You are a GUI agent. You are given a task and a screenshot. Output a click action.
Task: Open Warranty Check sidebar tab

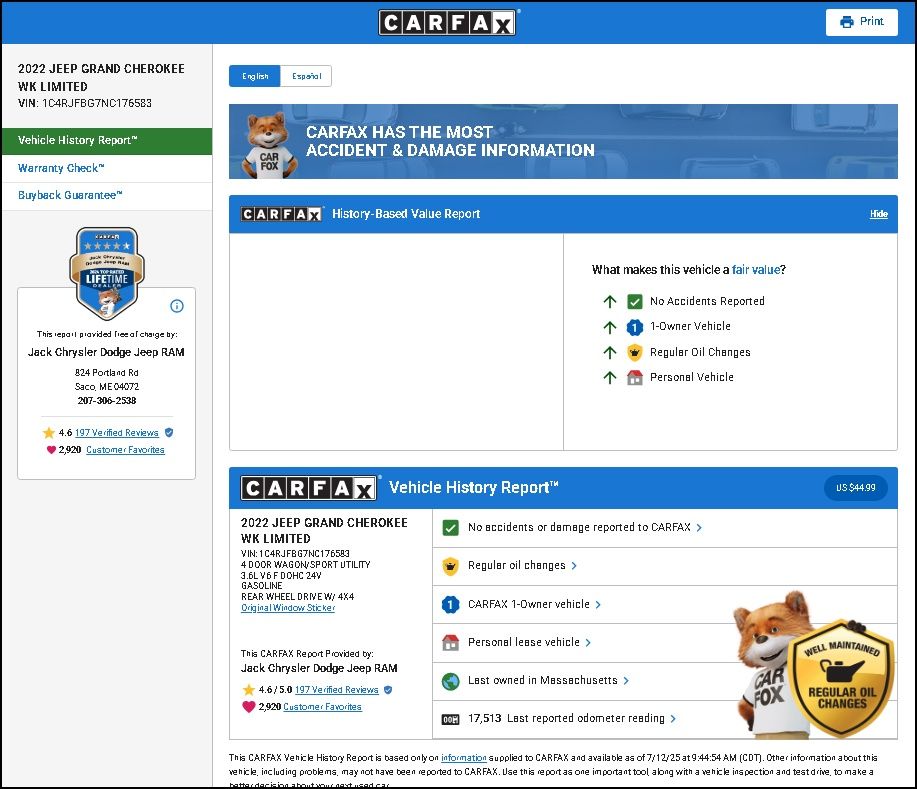point(107,168)
